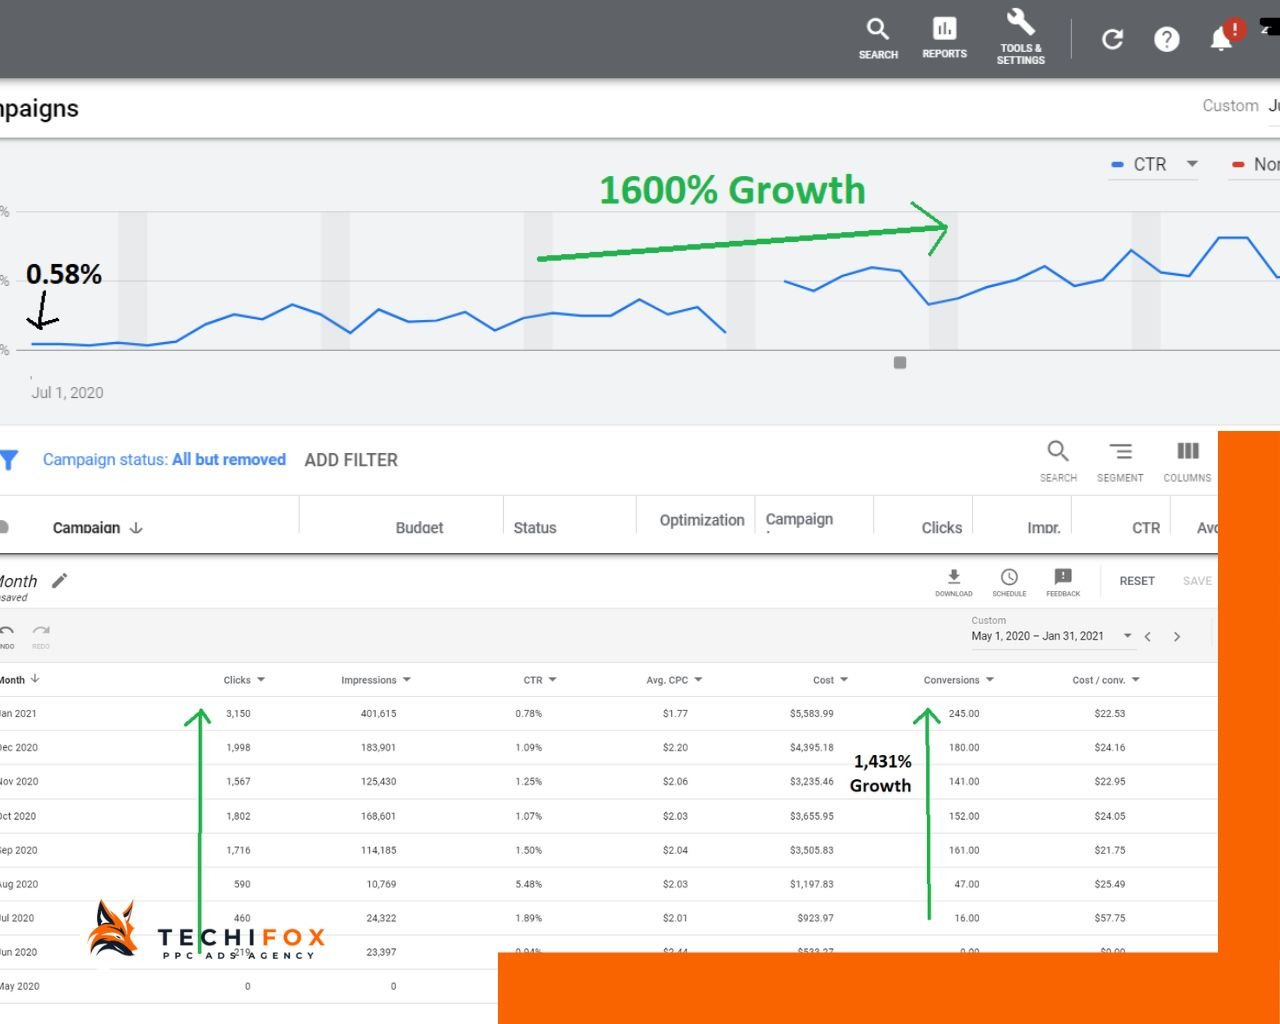Image resolution: width=1280 pixels, height=1024 pixels.
Task: View notifications with the bell icon
Action: click(1220, 39)
